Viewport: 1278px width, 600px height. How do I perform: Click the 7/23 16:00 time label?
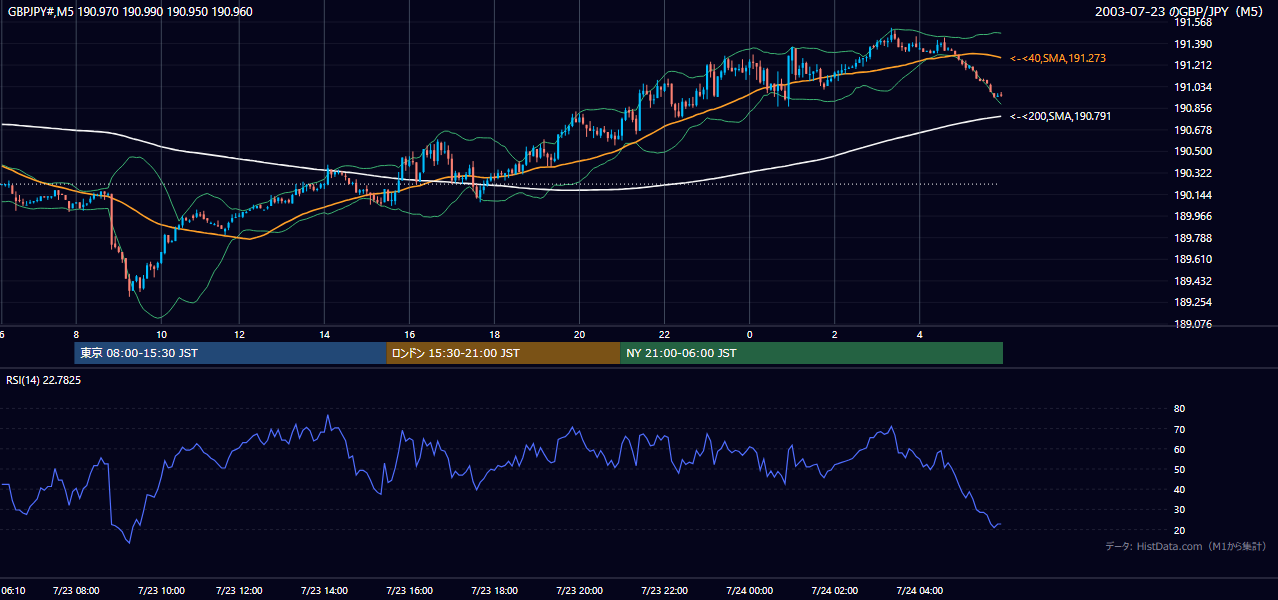409,591
